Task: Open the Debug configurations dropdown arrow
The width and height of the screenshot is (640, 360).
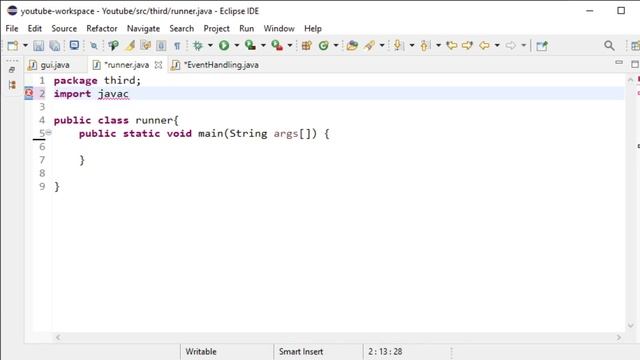Action: tap(210, 45)
